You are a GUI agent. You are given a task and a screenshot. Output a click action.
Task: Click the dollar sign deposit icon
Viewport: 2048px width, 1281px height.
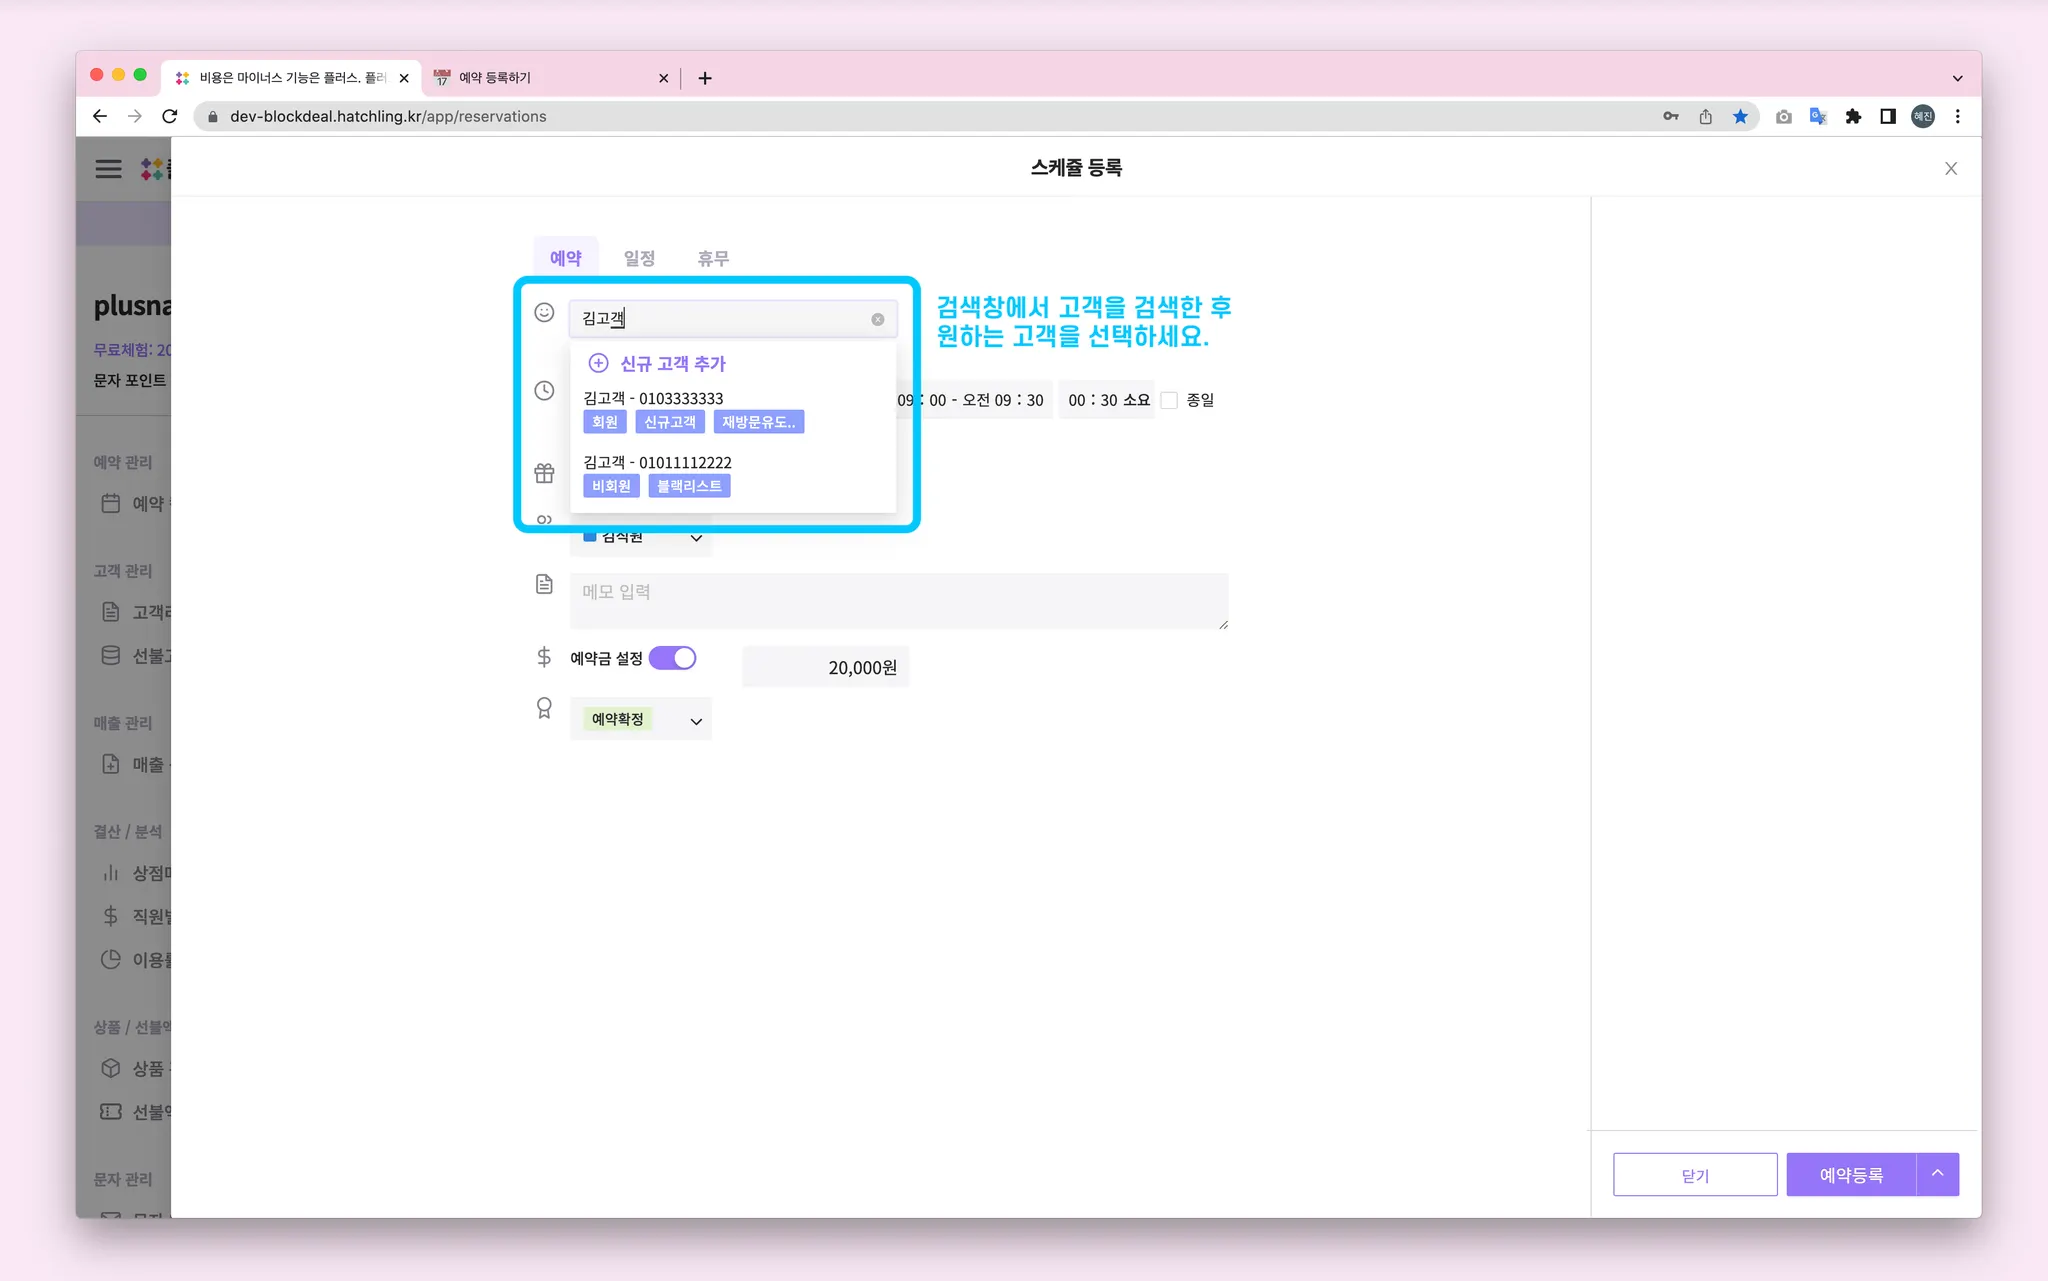pyautogui.click(x=544, y=657)
